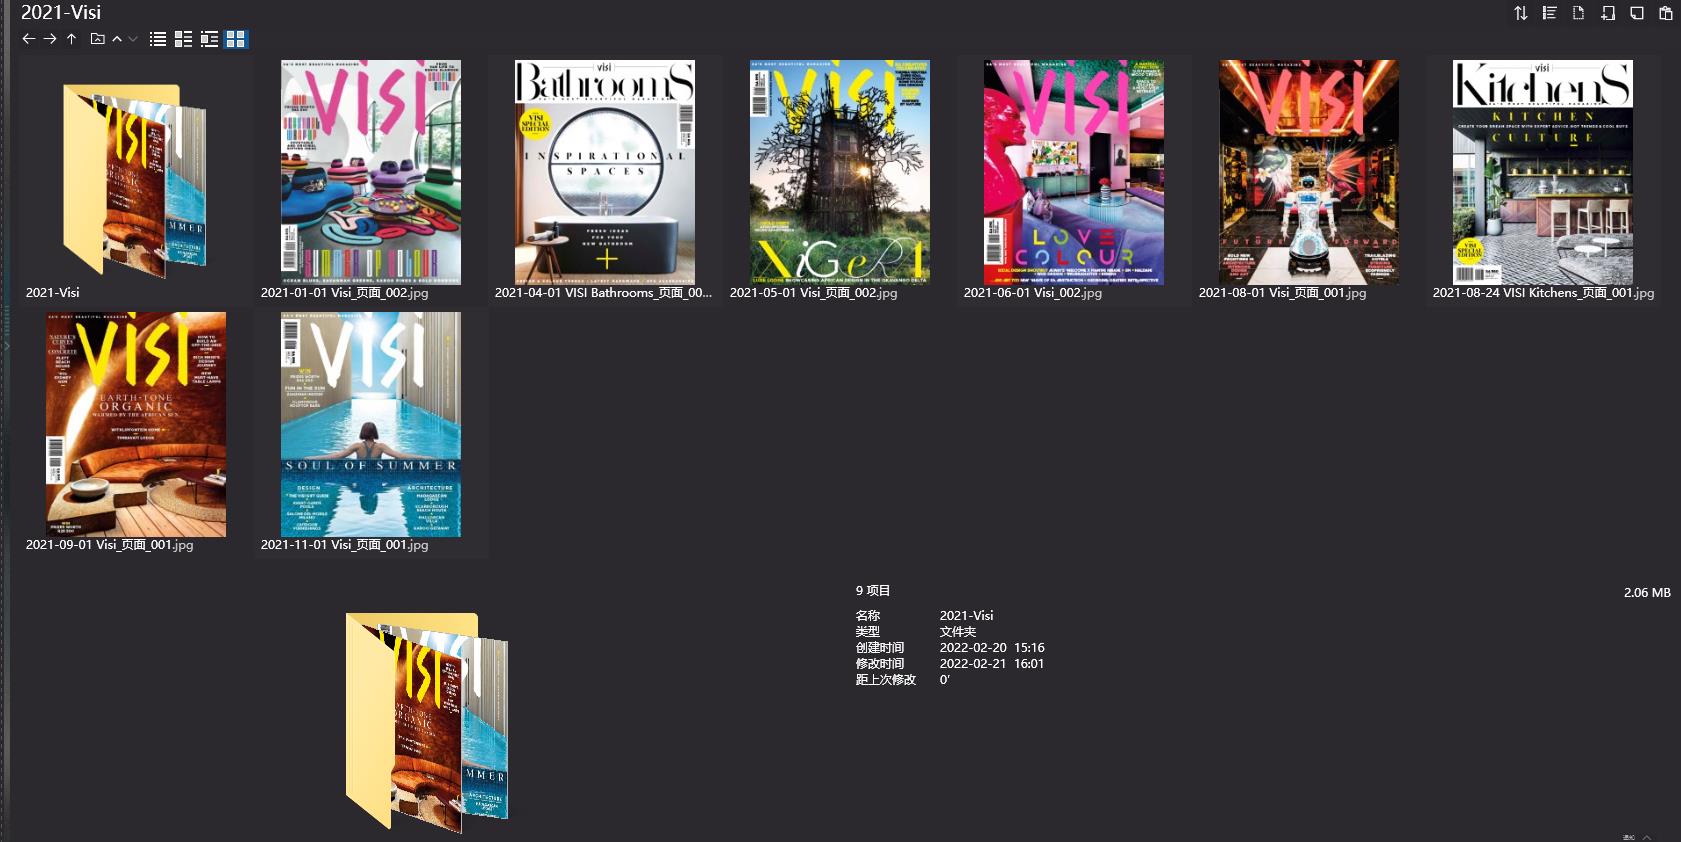Select the 2021-06-01 Love Colour cover thumbnail
1681x842 pixels.
click(x=1074, y=172)
